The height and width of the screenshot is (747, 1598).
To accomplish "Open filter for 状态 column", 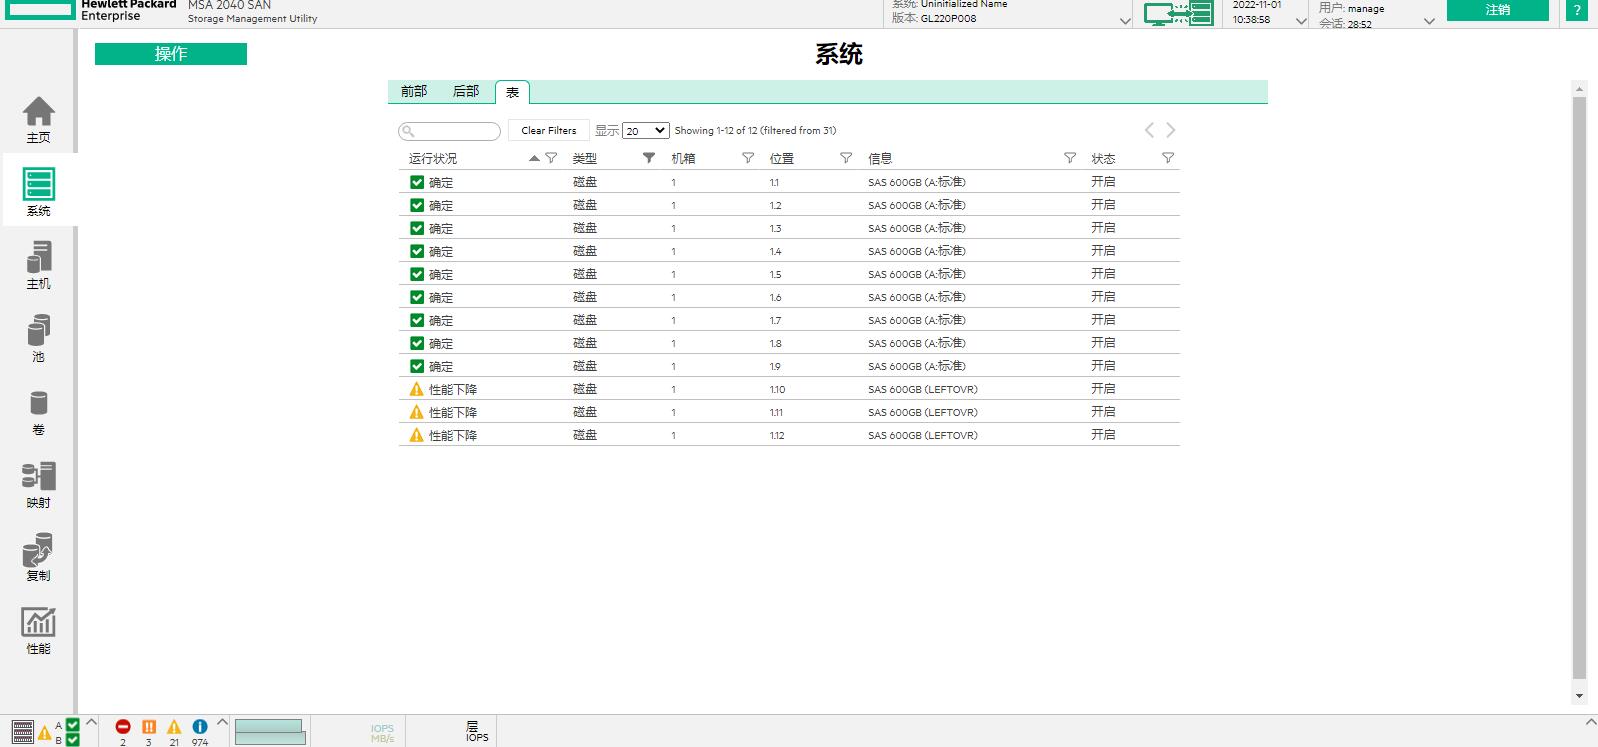I will 1168,158.
